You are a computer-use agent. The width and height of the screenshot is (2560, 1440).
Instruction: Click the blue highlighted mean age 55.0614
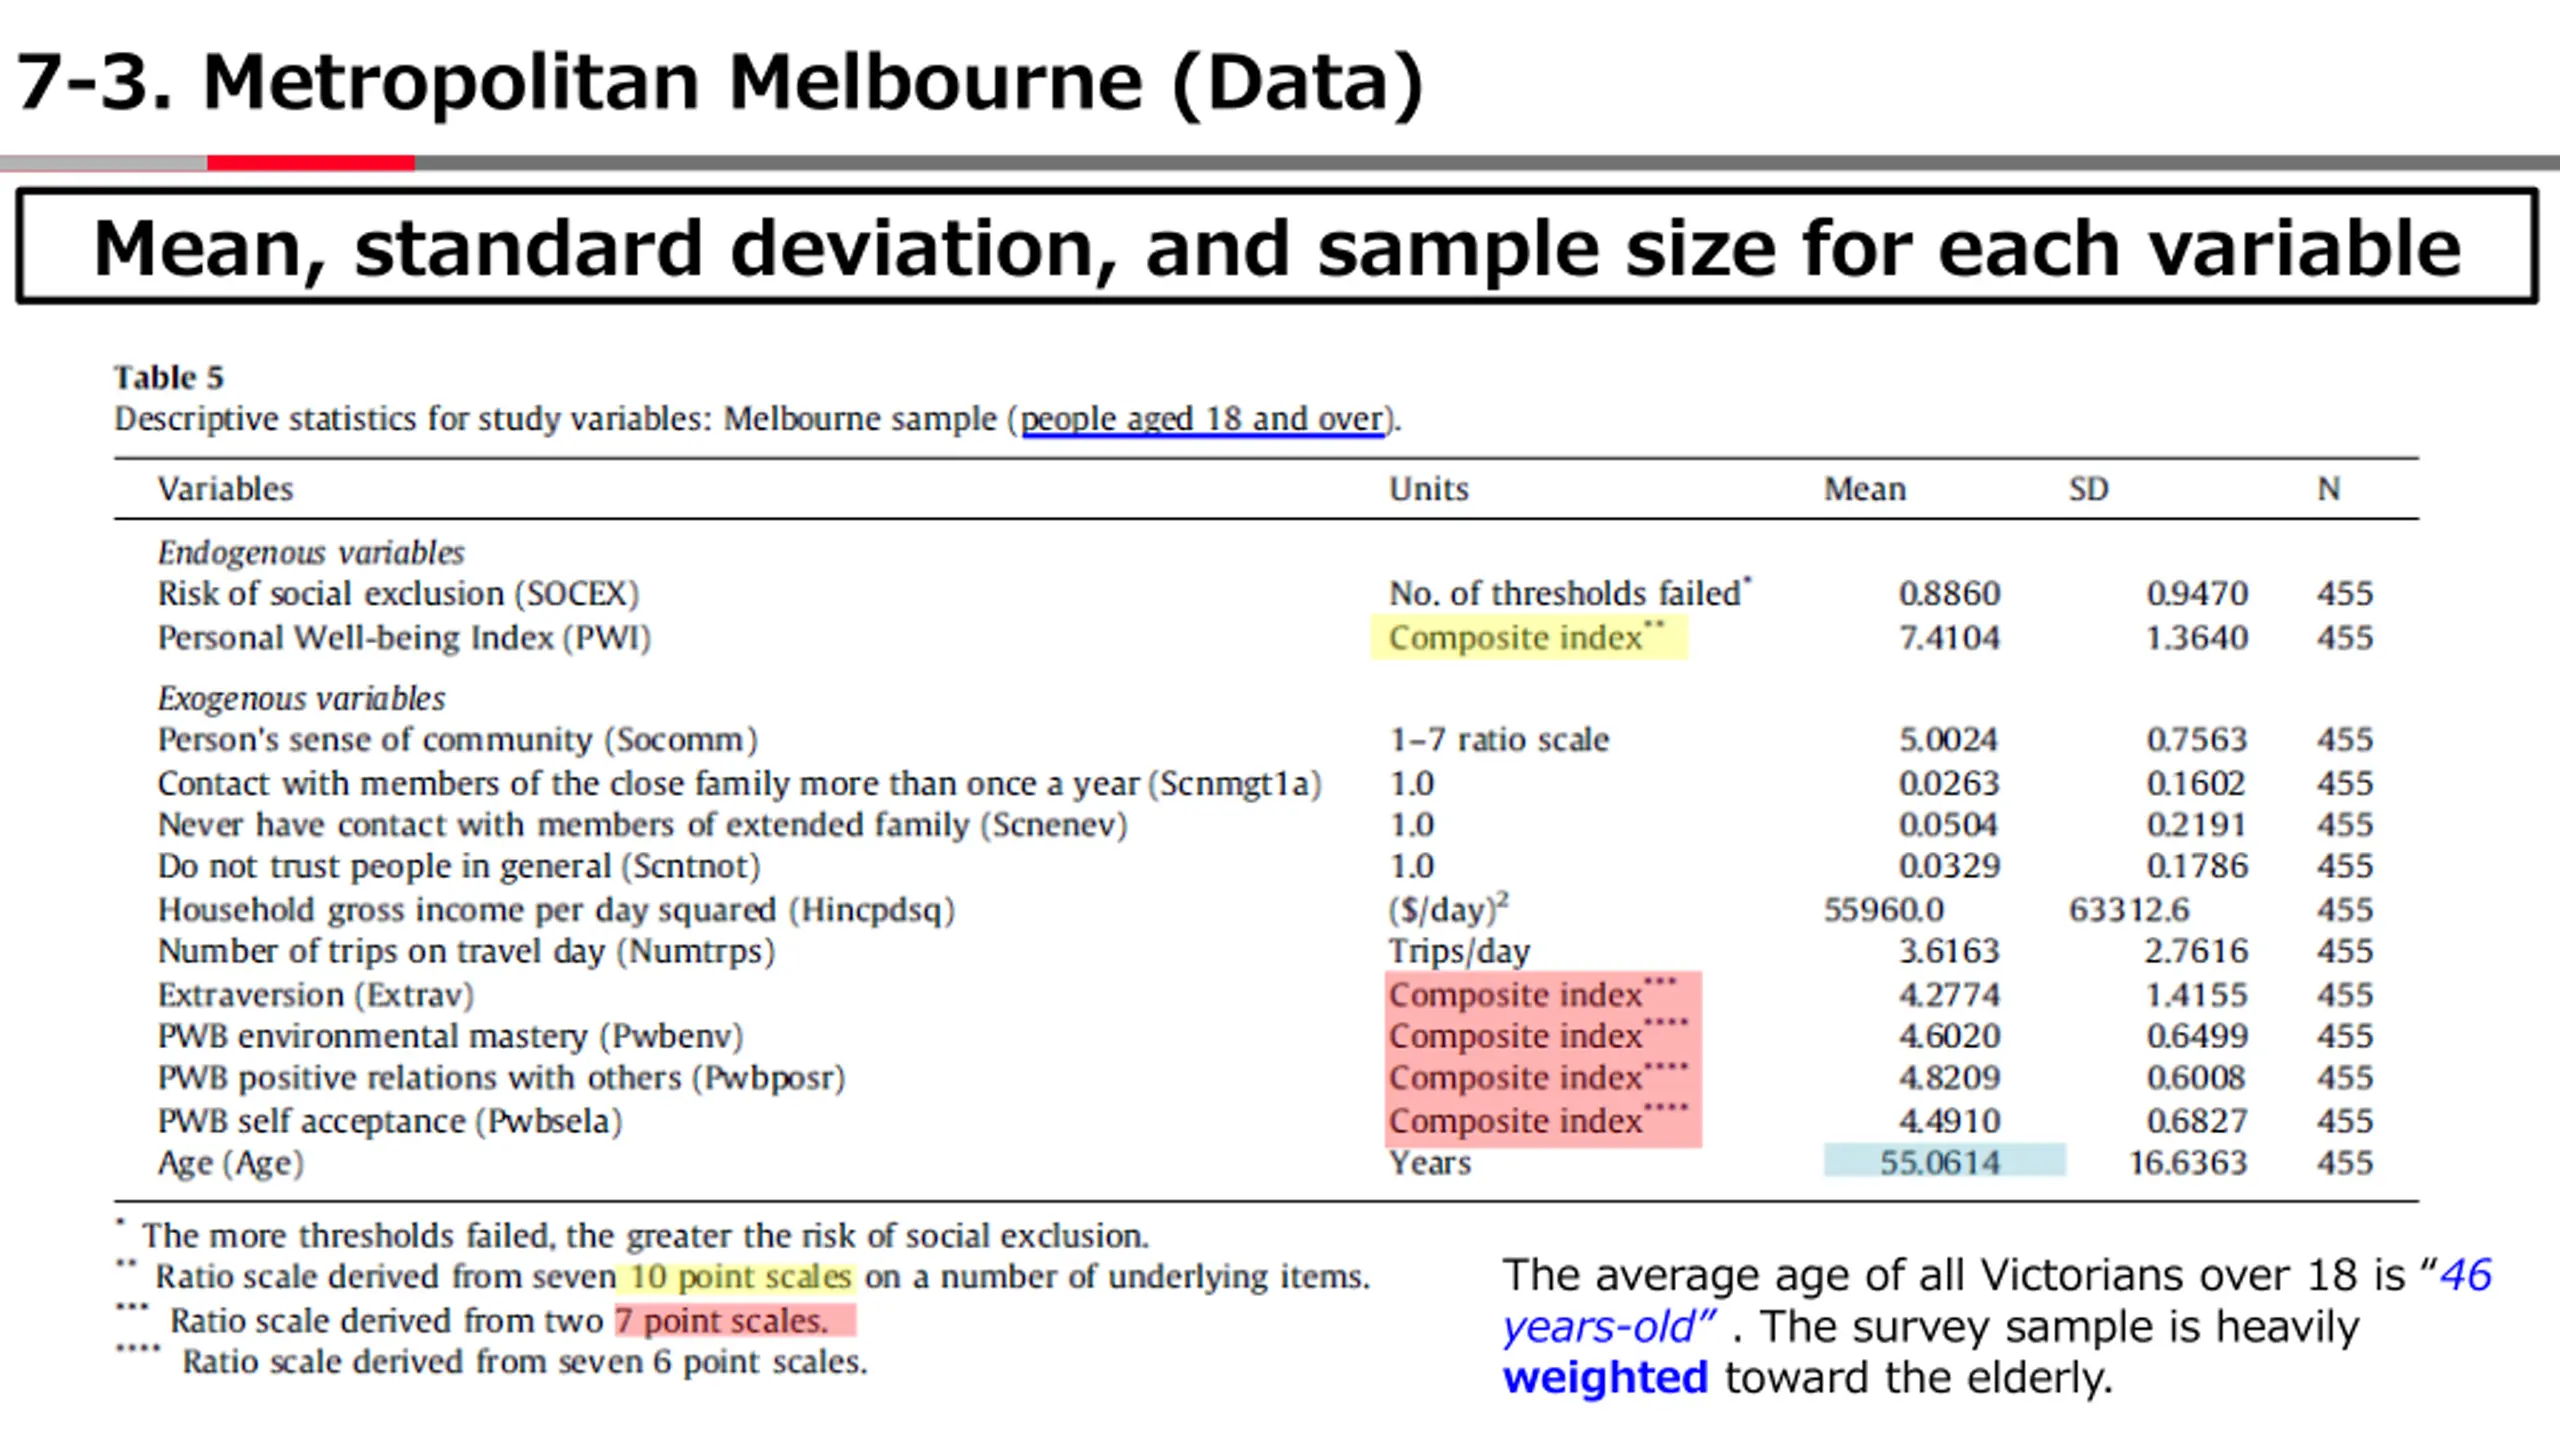1940,1162
